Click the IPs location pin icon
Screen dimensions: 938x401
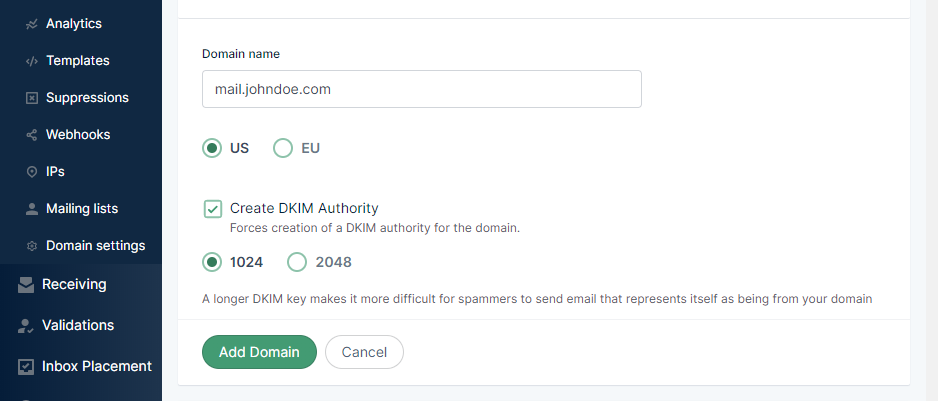[31, 172]
